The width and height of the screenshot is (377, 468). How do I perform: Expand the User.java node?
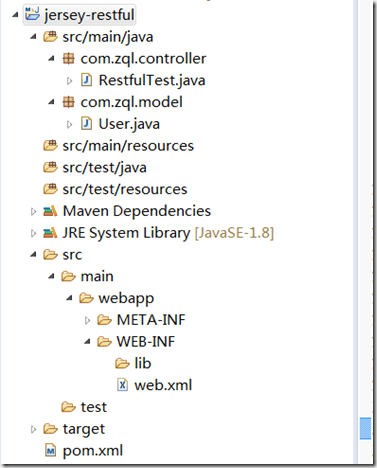tap(69, 124)
